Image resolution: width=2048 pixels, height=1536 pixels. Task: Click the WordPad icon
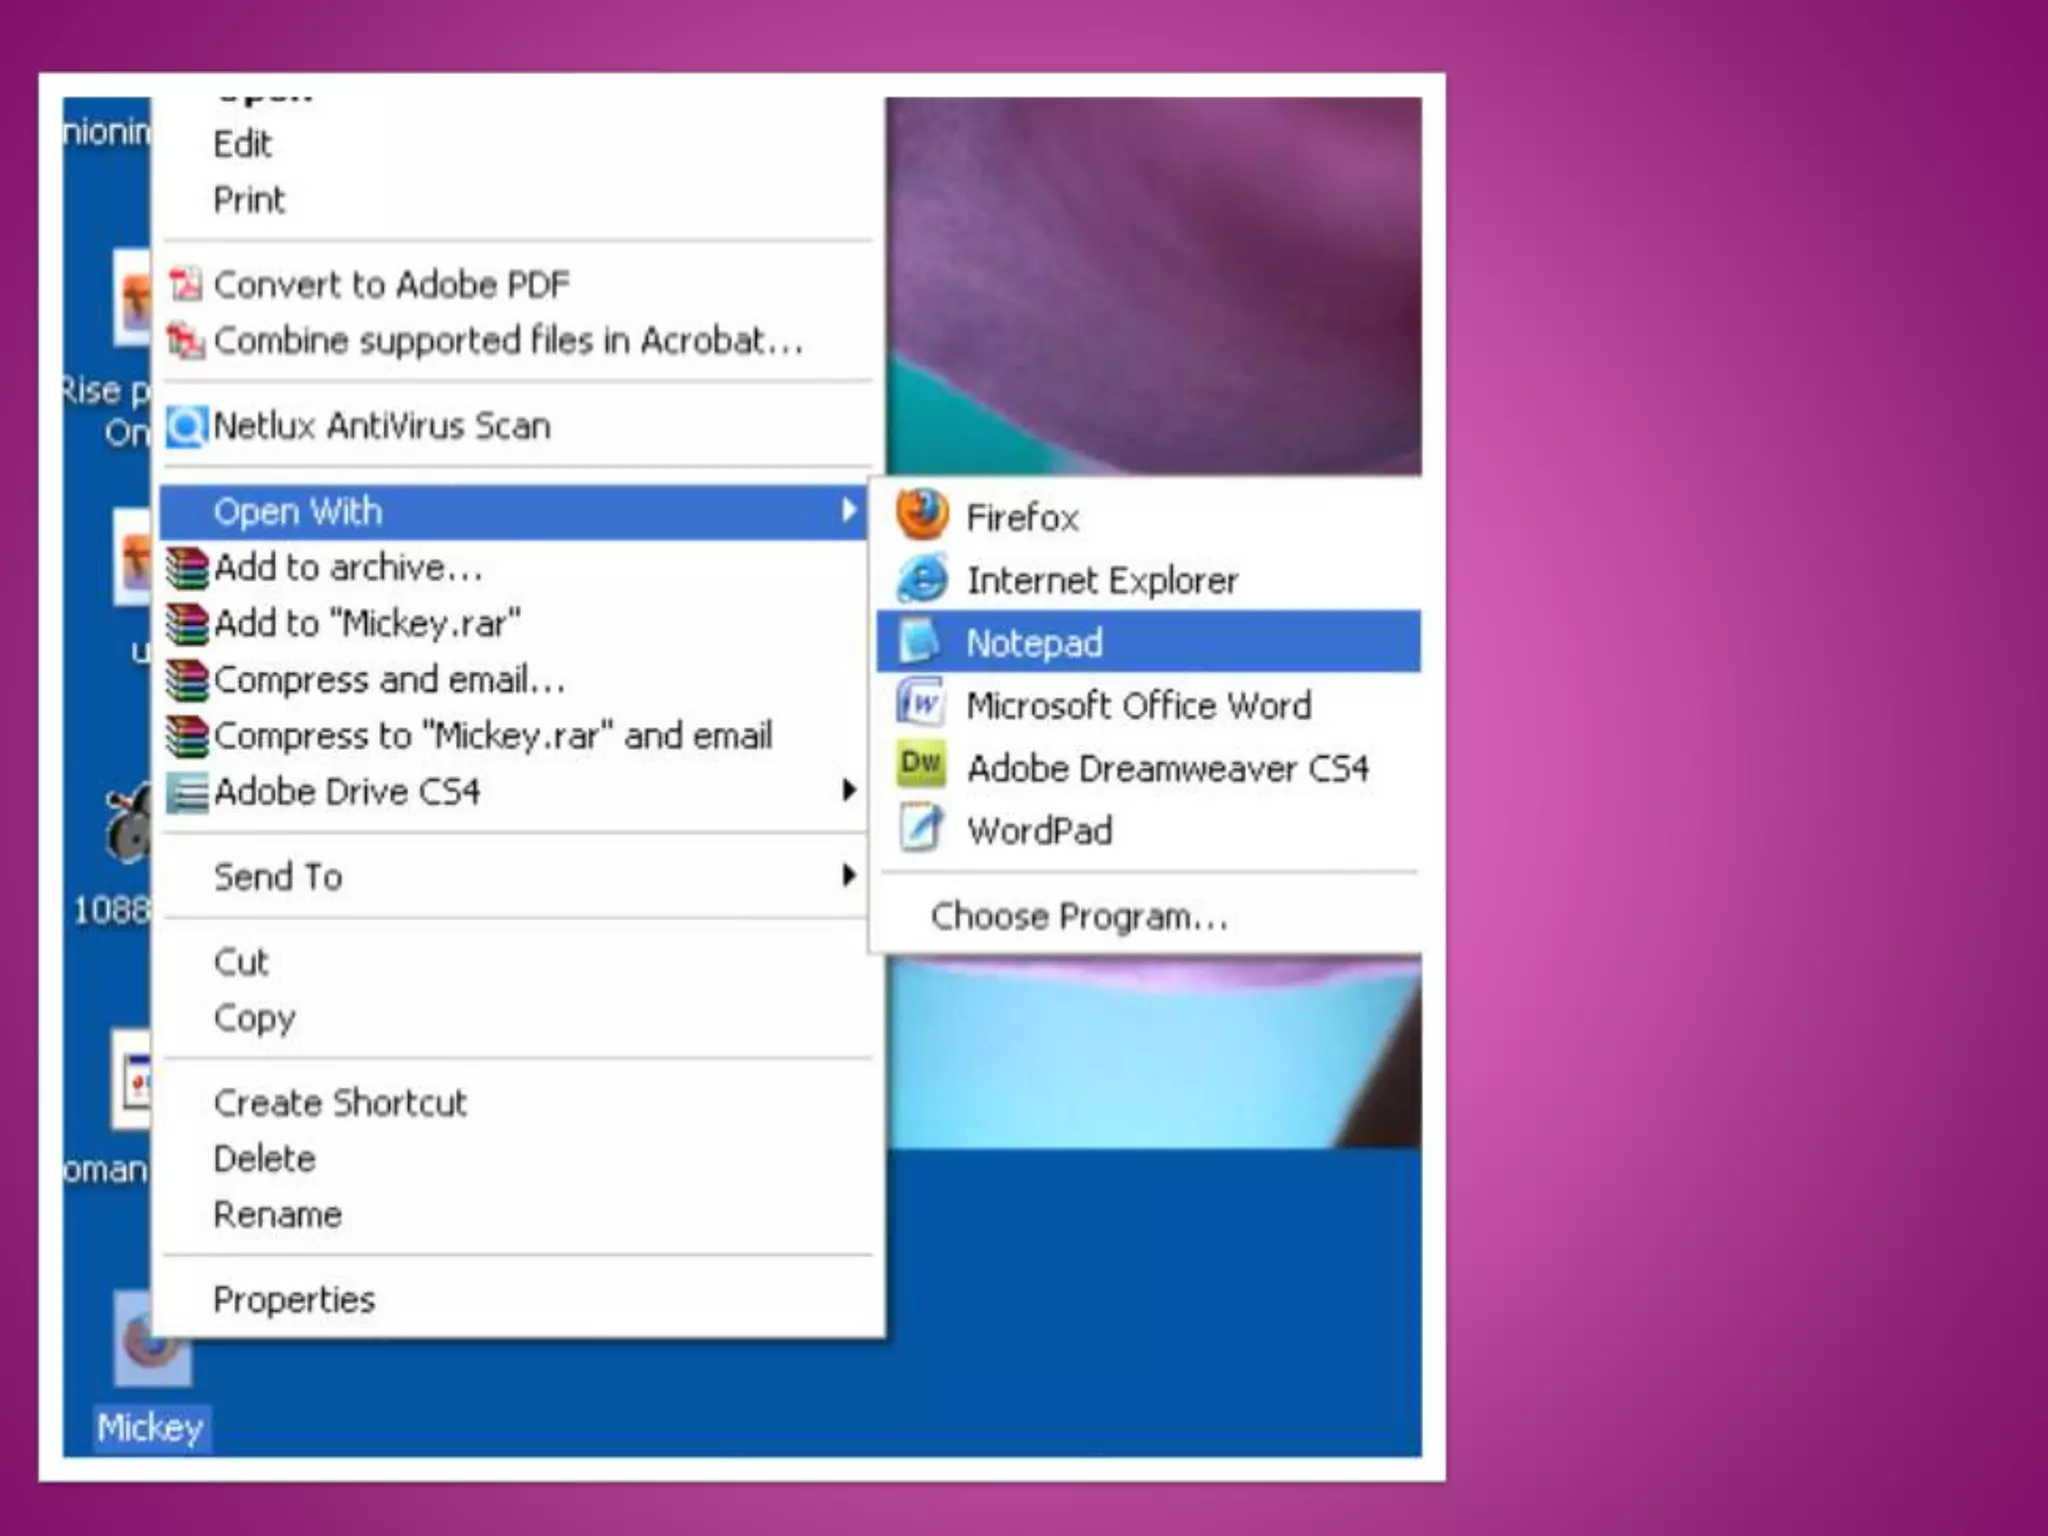[x=920, y=829]
